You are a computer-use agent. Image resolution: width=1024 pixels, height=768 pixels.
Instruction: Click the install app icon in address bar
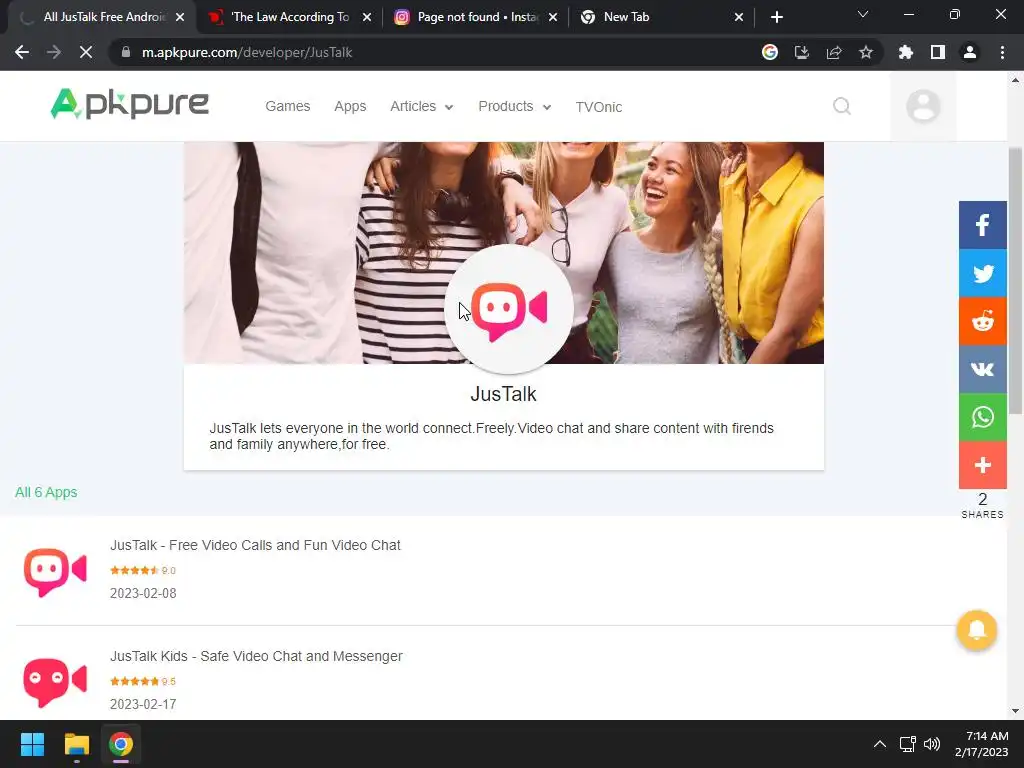[x=801, y=52]
